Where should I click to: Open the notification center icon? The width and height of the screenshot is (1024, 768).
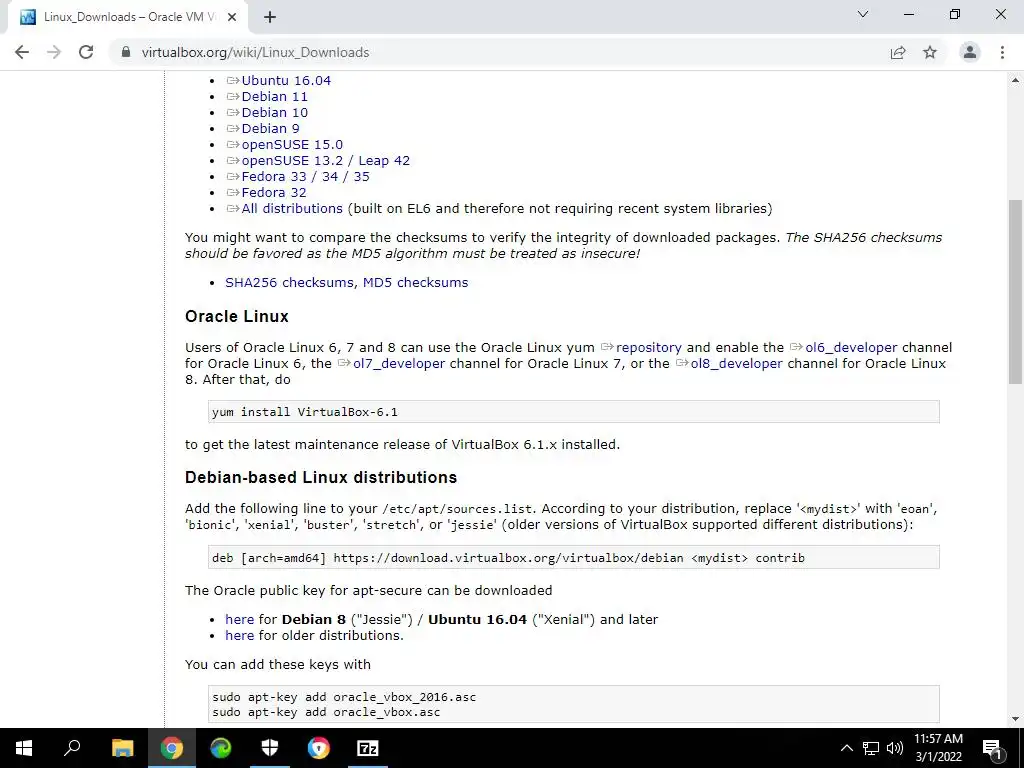tap(993, 748)
